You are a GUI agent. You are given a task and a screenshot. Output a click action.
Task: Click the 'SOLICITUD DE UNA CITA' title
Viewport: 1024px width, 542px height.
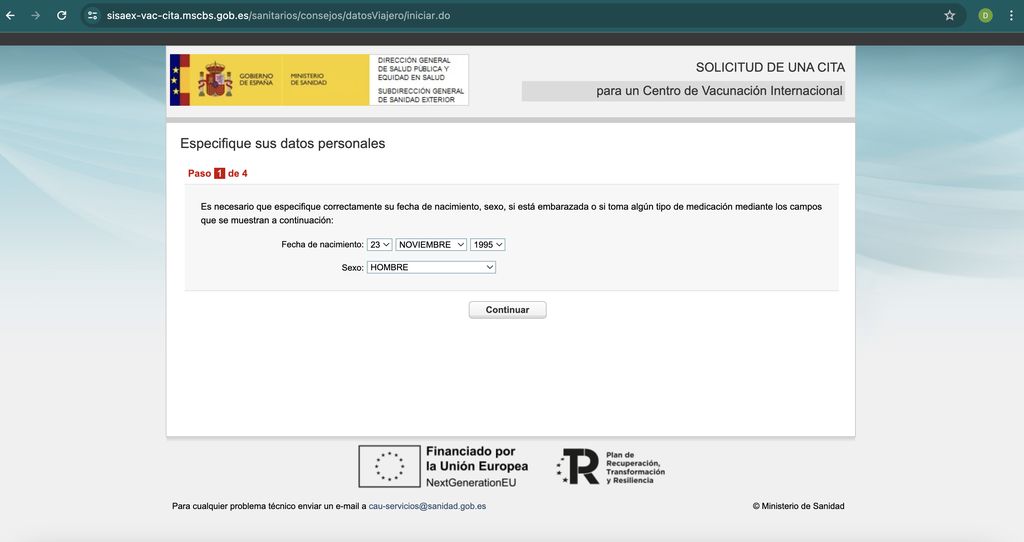point(770,67)
